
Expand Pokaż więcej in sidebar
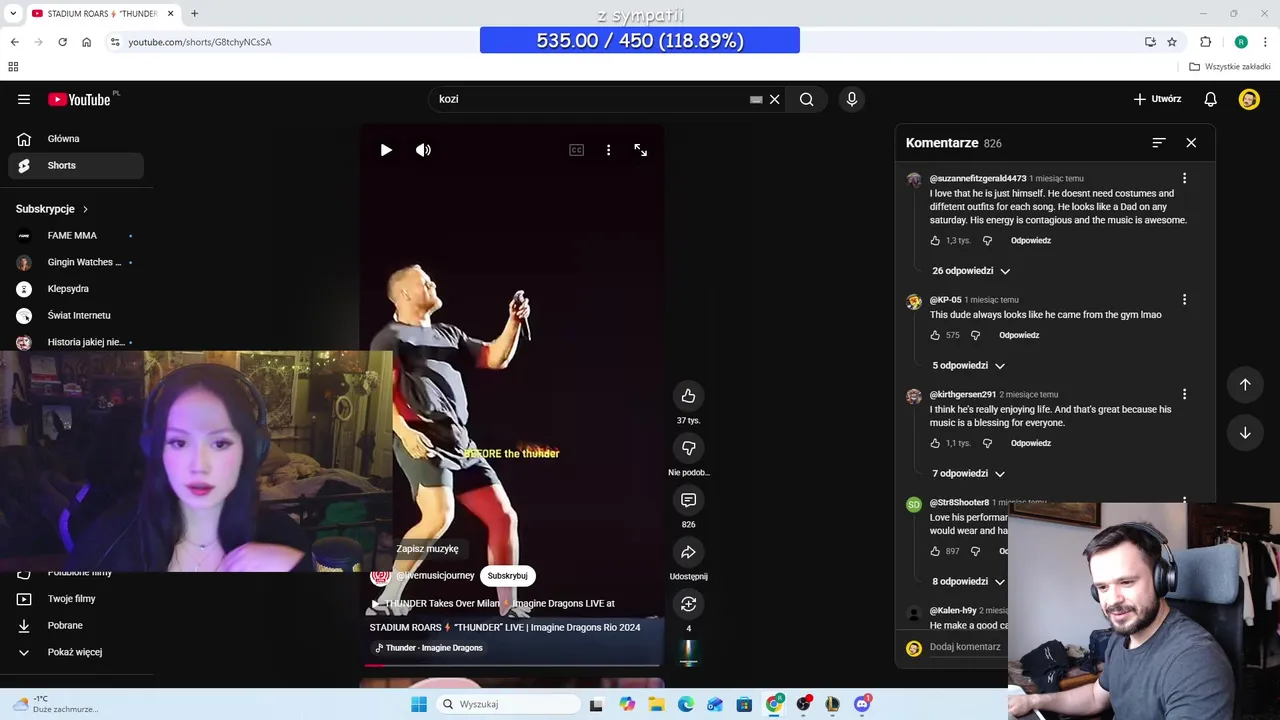(x=76, y=652)
